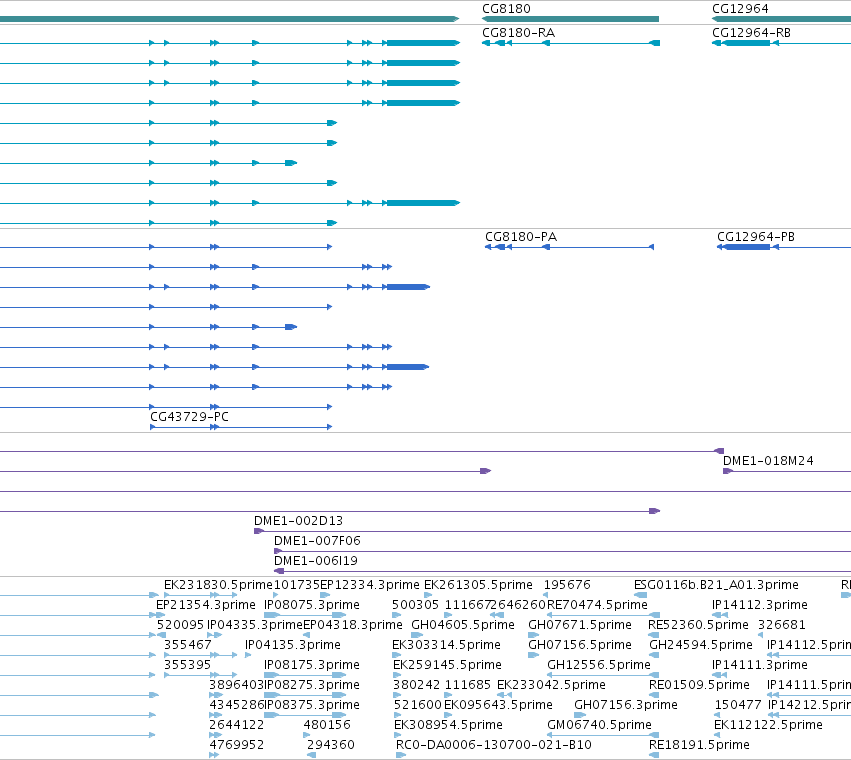Select the CG12964-PB protein label
Image resolution: width=851 pixels, height=760 pixels.
756,237
